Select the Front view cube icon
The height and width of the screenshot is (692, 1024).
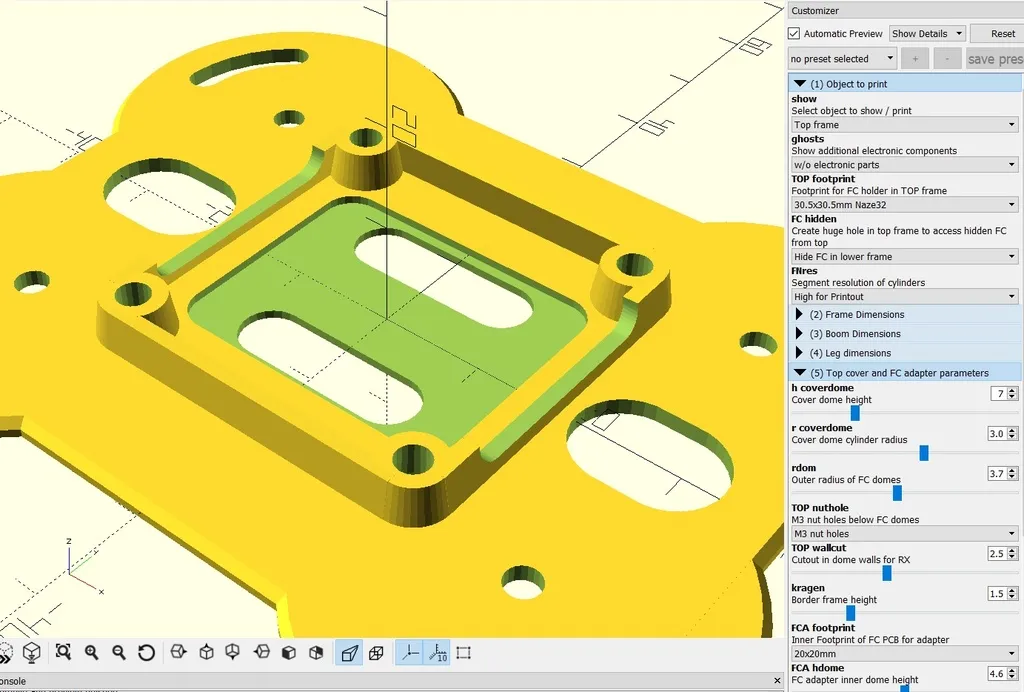coord(289,653)
